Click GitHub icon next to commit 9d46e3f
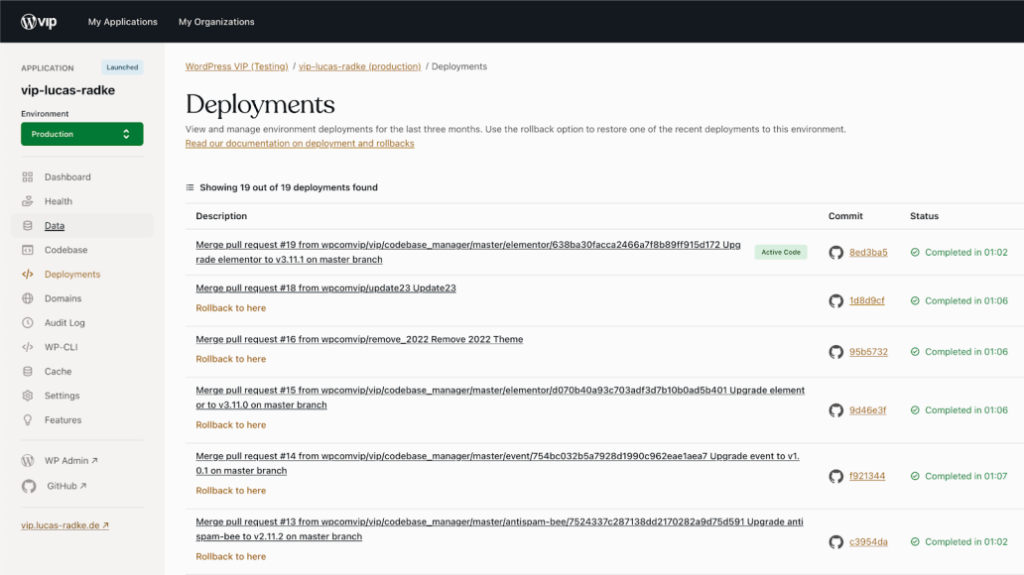Screen dimensions: 1024x575 [x=836, y=410]
